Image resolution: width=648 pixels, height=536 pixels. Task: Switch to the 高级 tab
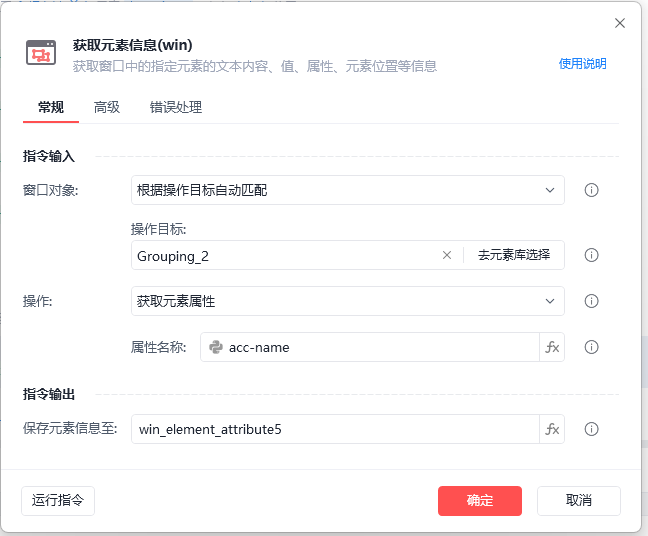(107, 107)
